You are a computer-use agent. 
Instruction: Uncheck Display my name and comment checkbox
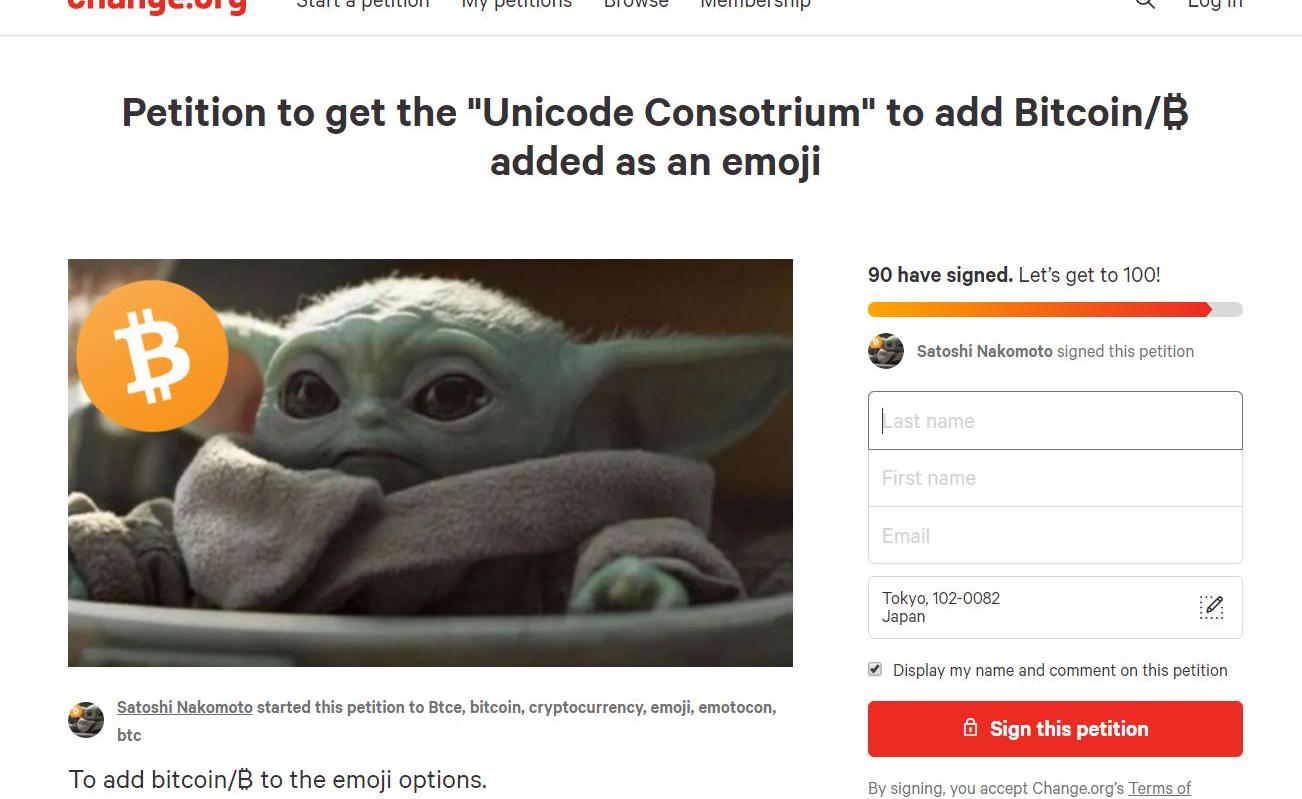point(875,669)
